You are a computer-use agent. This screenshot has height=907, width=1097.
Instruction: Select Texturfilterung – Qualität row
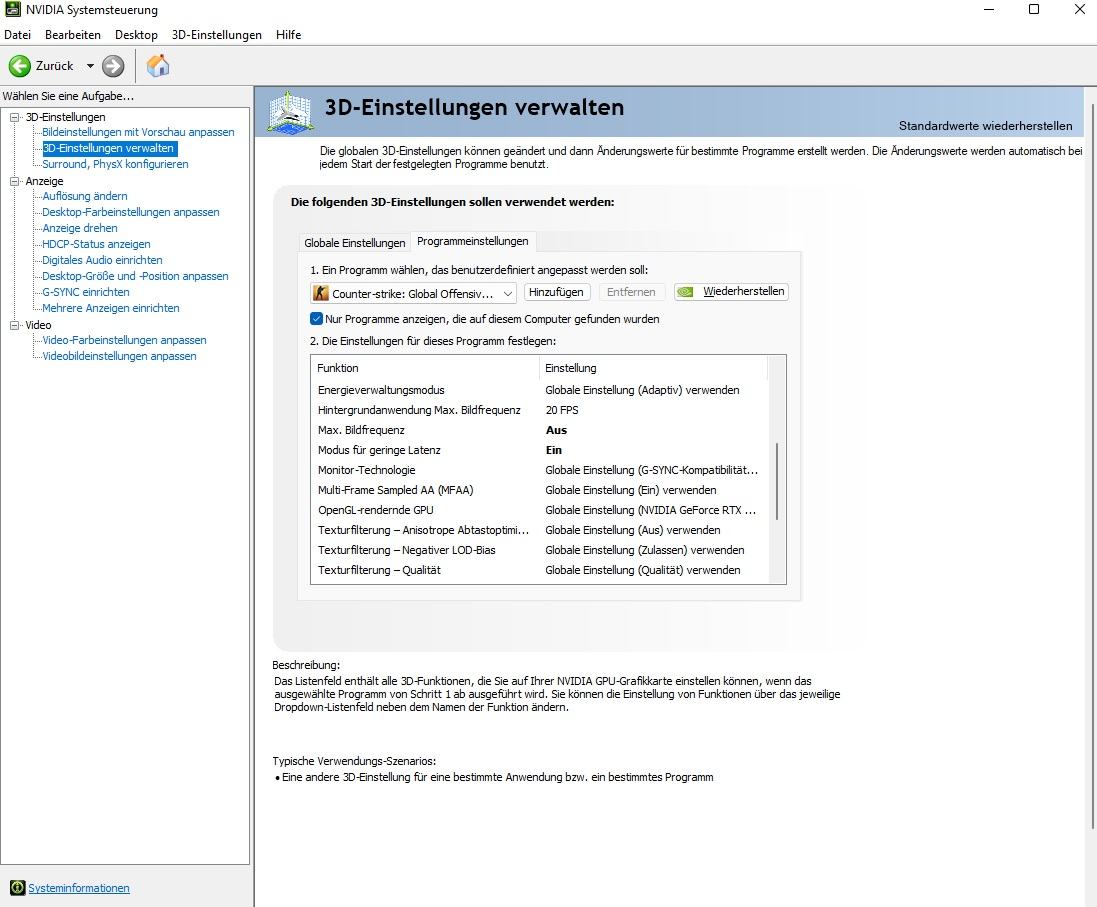(539, 570)
